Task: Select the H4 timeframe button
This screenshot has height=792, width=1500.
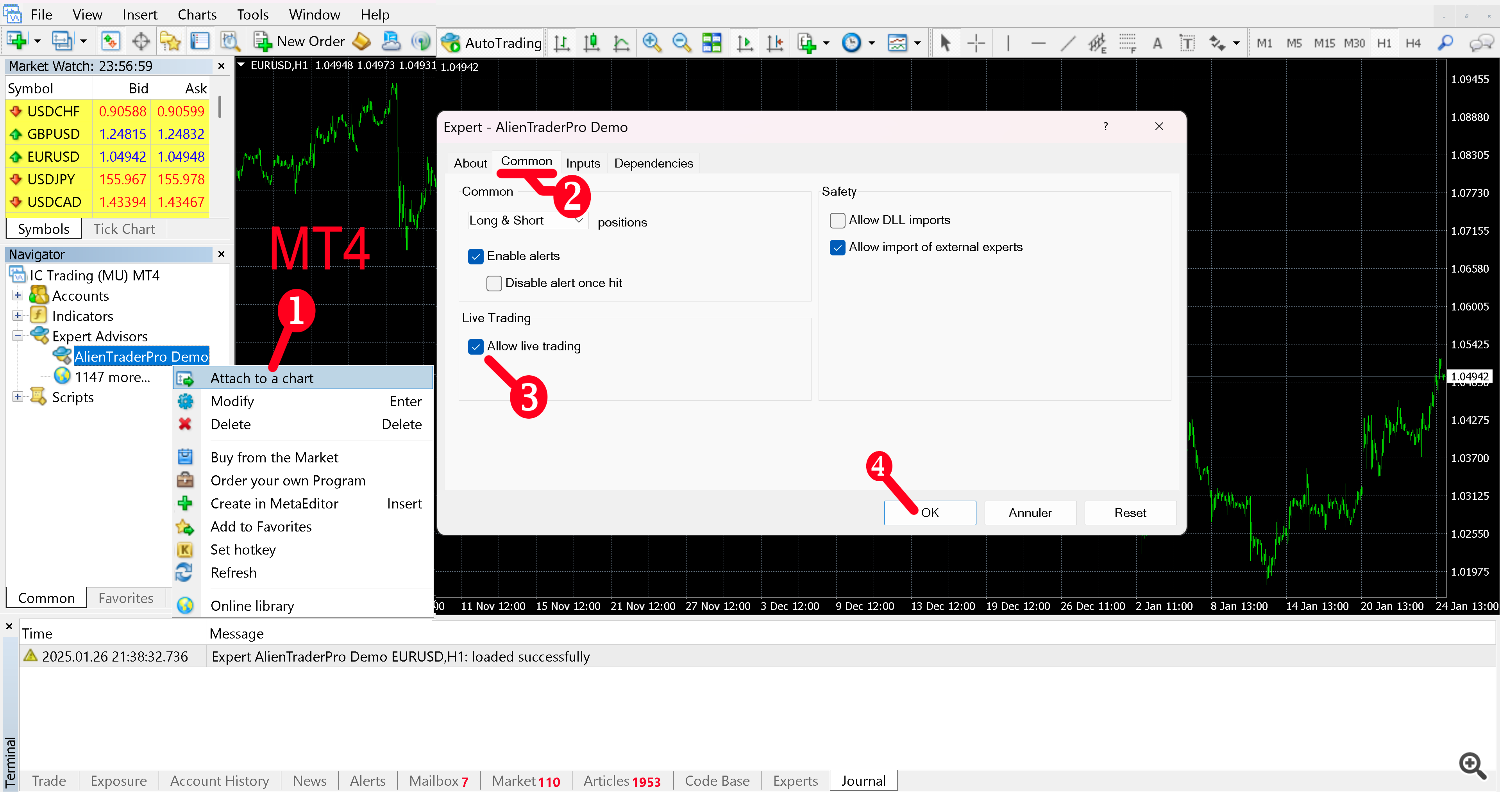Action: point(1413,43)
